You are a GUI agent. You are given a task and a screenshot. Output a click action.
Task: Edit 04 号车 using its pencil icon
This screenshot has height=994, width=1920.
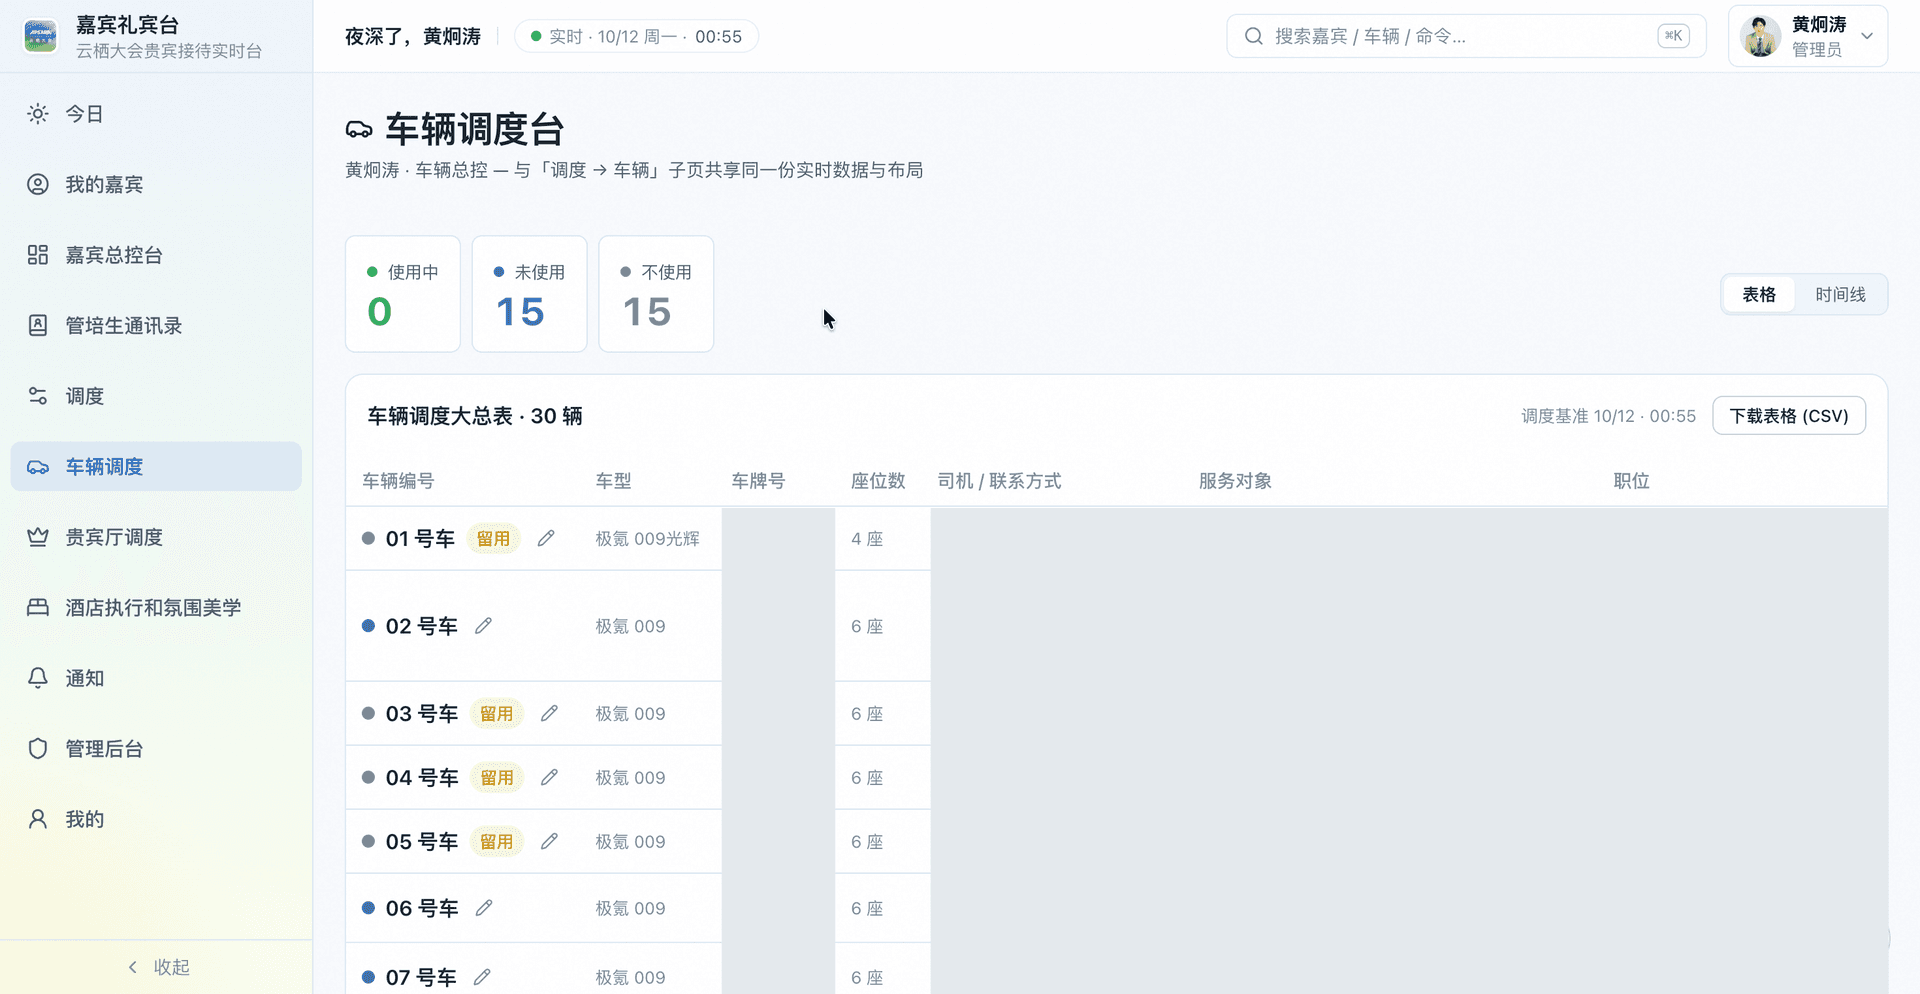(549, 777)
